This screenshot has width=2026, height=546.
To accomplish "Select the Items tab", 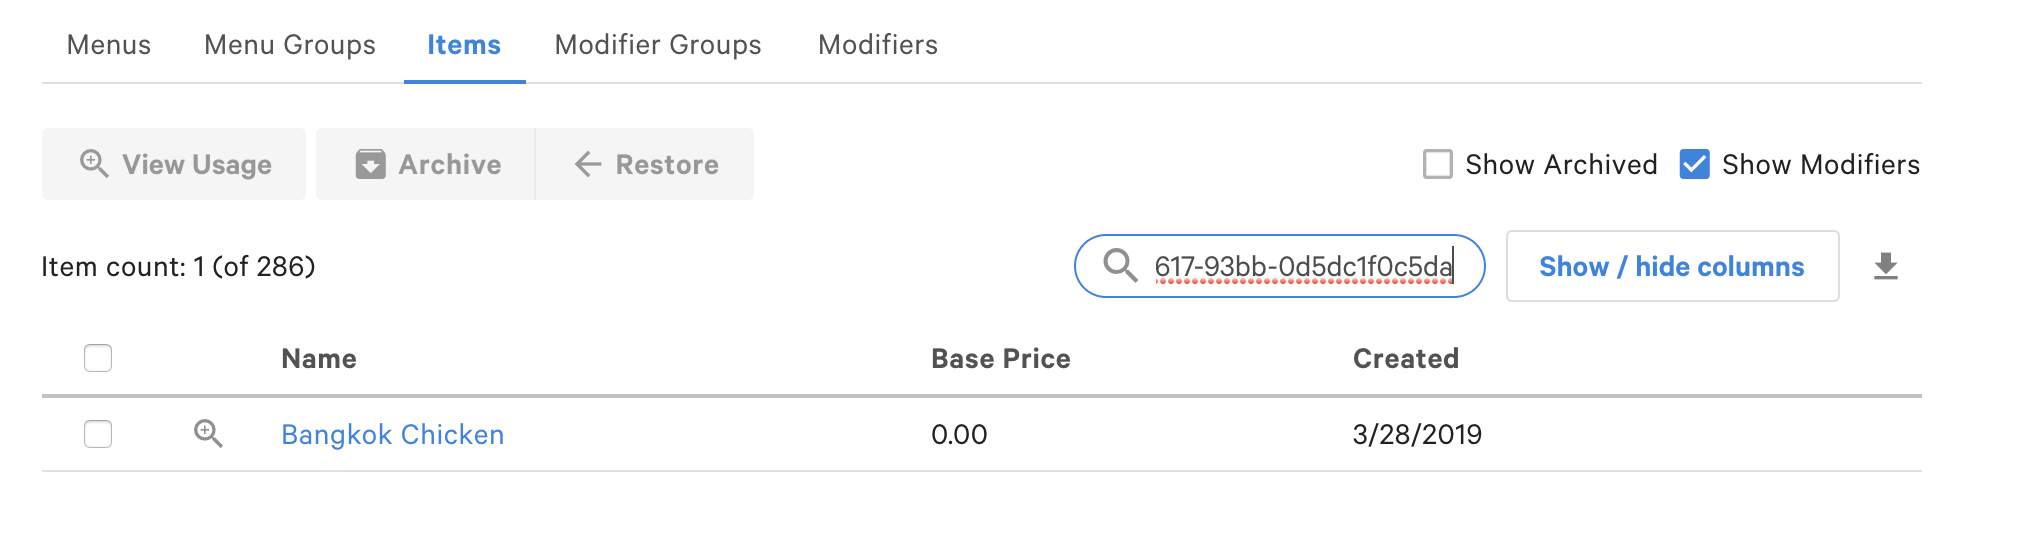I will tap(464, 45).
